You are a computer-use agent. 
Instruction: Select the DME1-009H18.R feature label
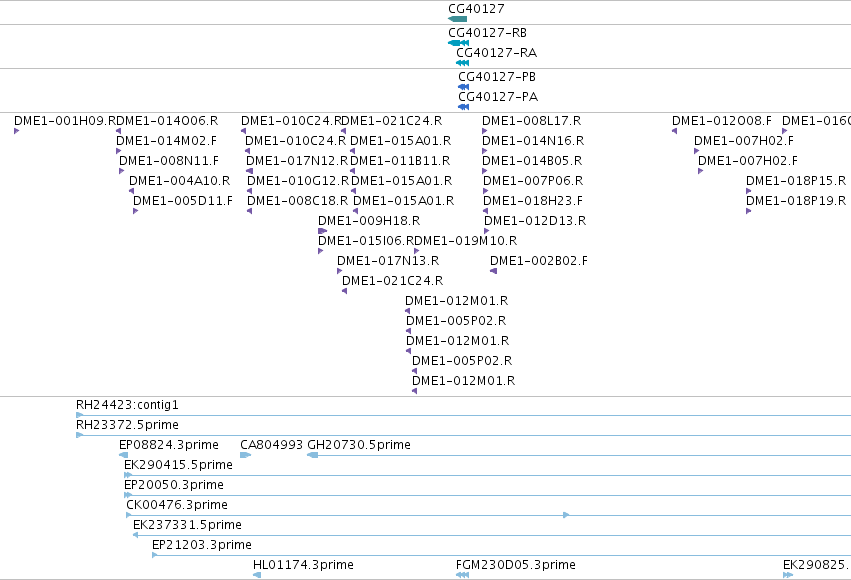tap(369, 221)
